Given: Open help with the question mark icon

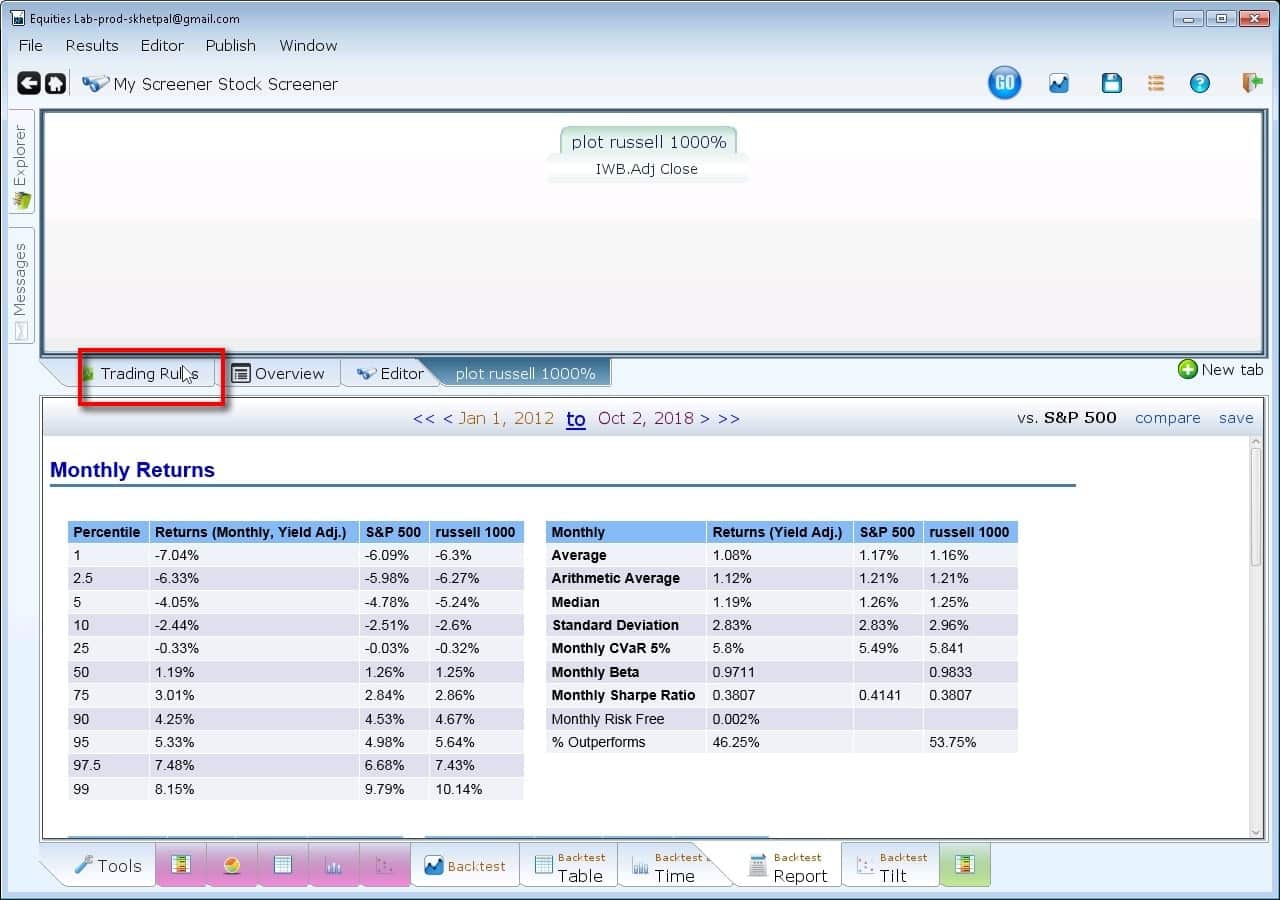Looking at the screenshot, I should [x=1200, y=84].
